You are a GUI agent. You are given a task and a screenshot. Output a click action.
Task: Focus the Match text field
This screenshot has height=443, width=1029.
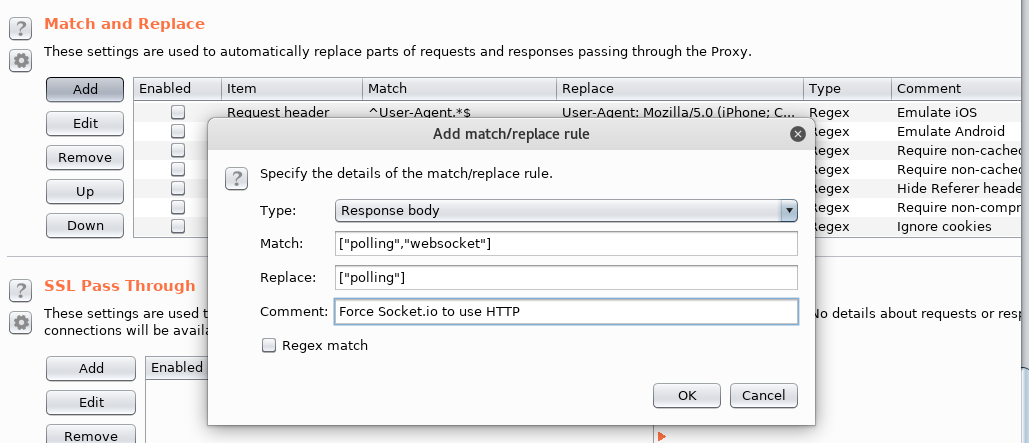coord(566,243)
